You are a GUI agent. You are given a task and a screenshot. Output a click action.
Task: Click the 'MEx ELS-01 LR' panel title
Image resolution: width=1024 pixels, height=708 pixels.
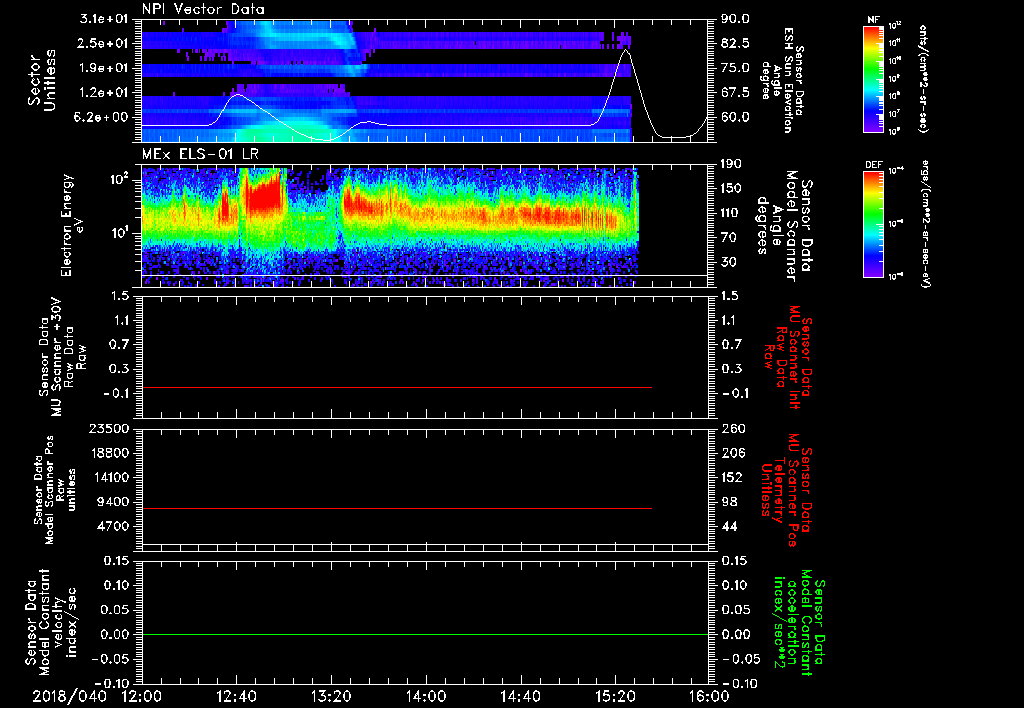click(x=200, y=155)
